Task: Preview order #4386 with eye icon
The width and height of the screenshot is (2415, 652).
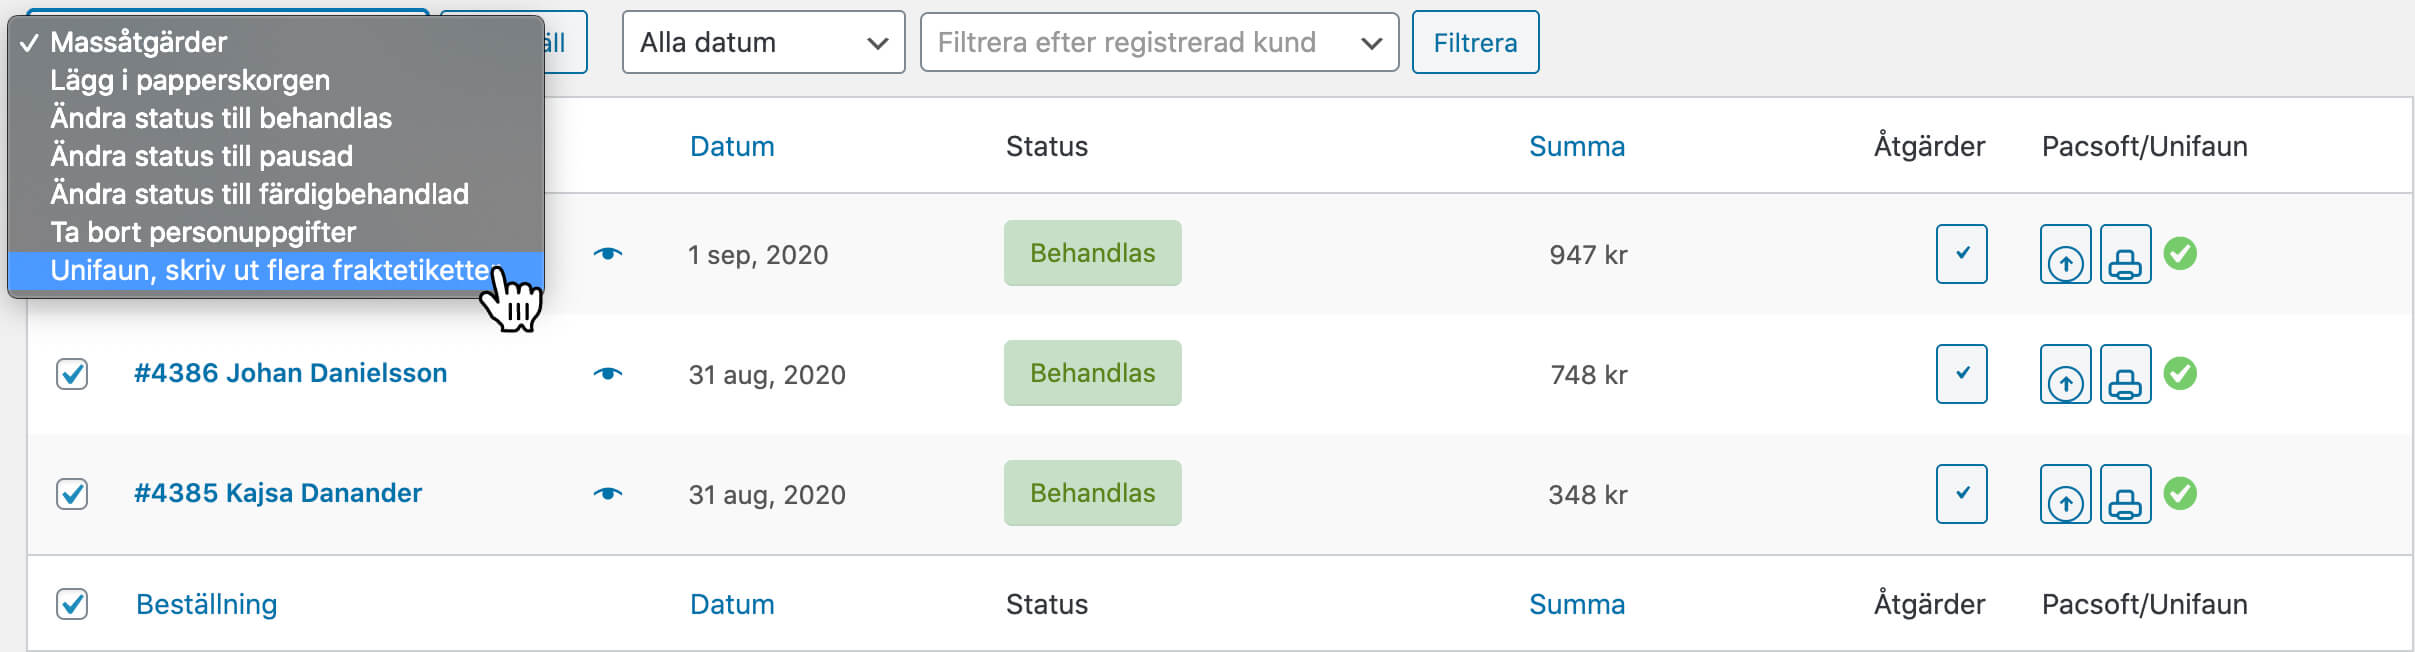Action: 607,374
